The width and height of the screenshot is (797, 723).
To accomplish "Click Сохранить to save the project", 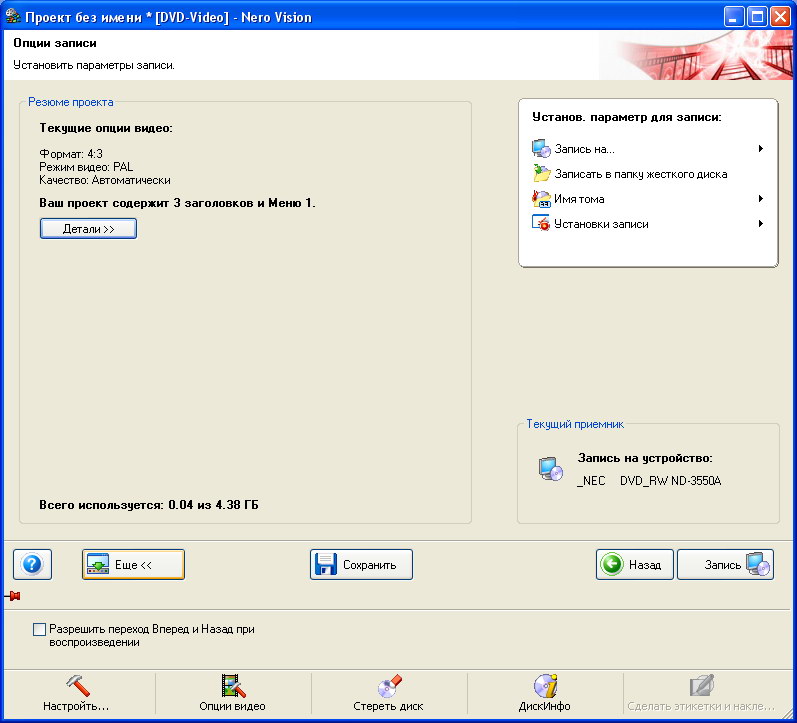I will coord(361,564).
